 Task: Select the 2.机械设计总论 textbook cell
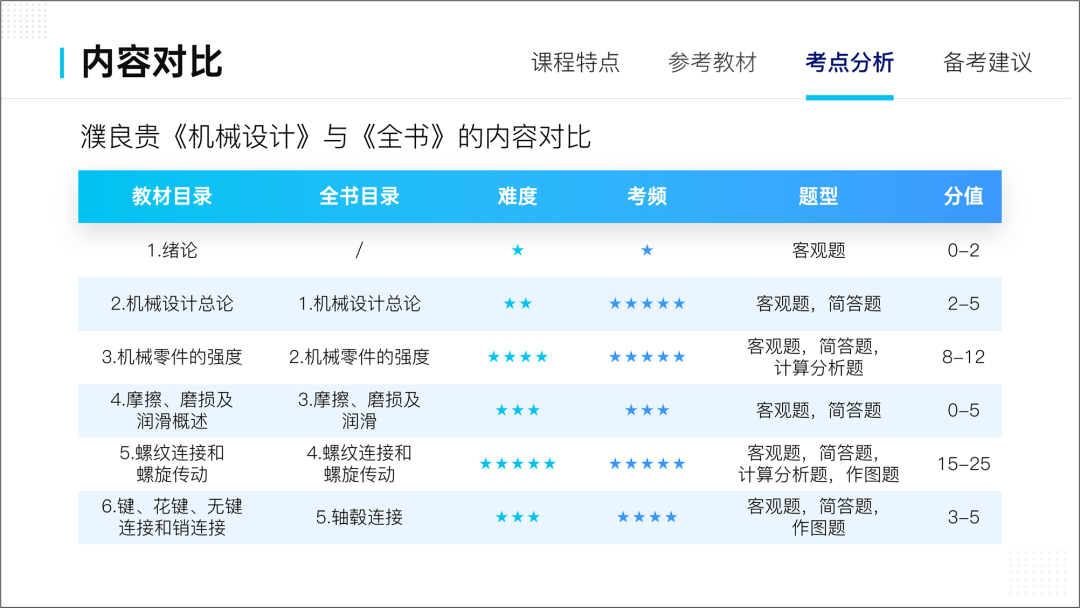[x=172, y=304]
